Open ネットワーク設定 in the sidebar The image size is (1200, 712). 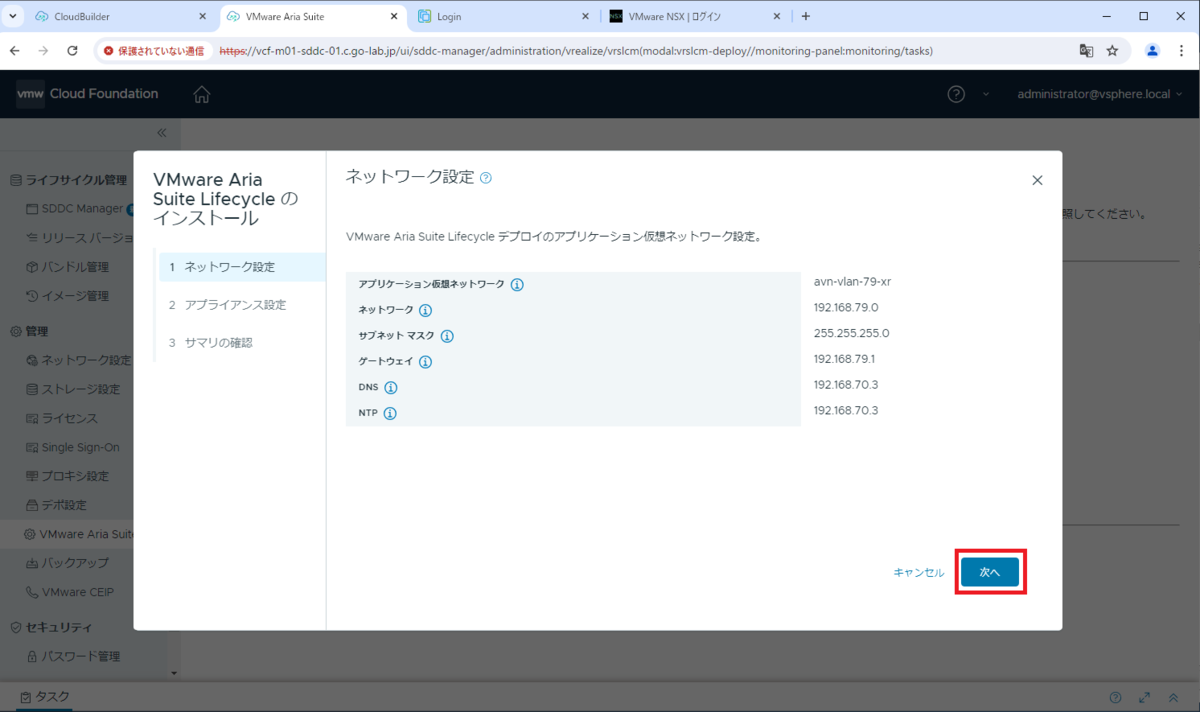pos(79,360)
